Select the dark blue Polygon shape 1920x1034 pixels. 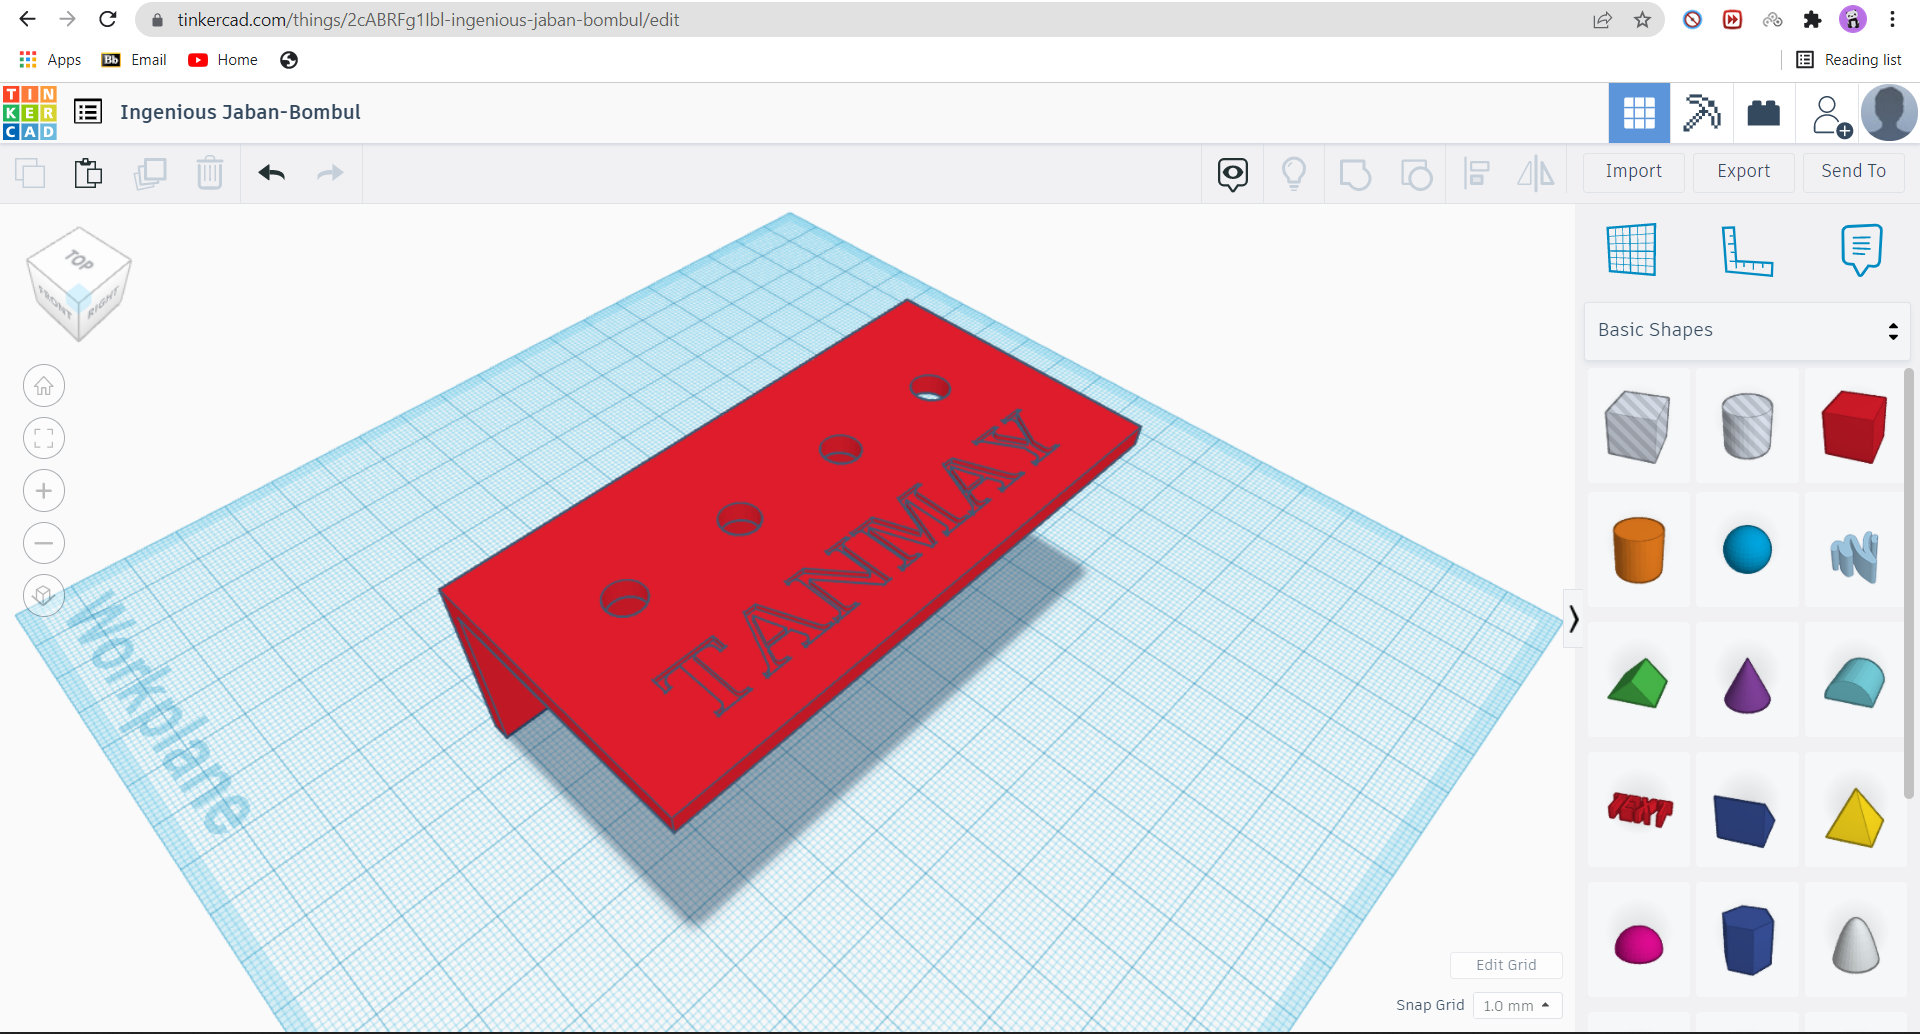(x=1747, y=940)
